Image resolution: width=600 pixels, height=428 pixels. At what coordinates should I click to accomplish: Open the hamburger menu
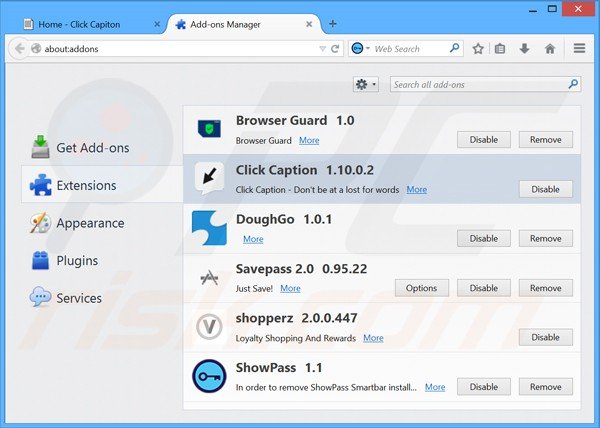click(579, 48)
